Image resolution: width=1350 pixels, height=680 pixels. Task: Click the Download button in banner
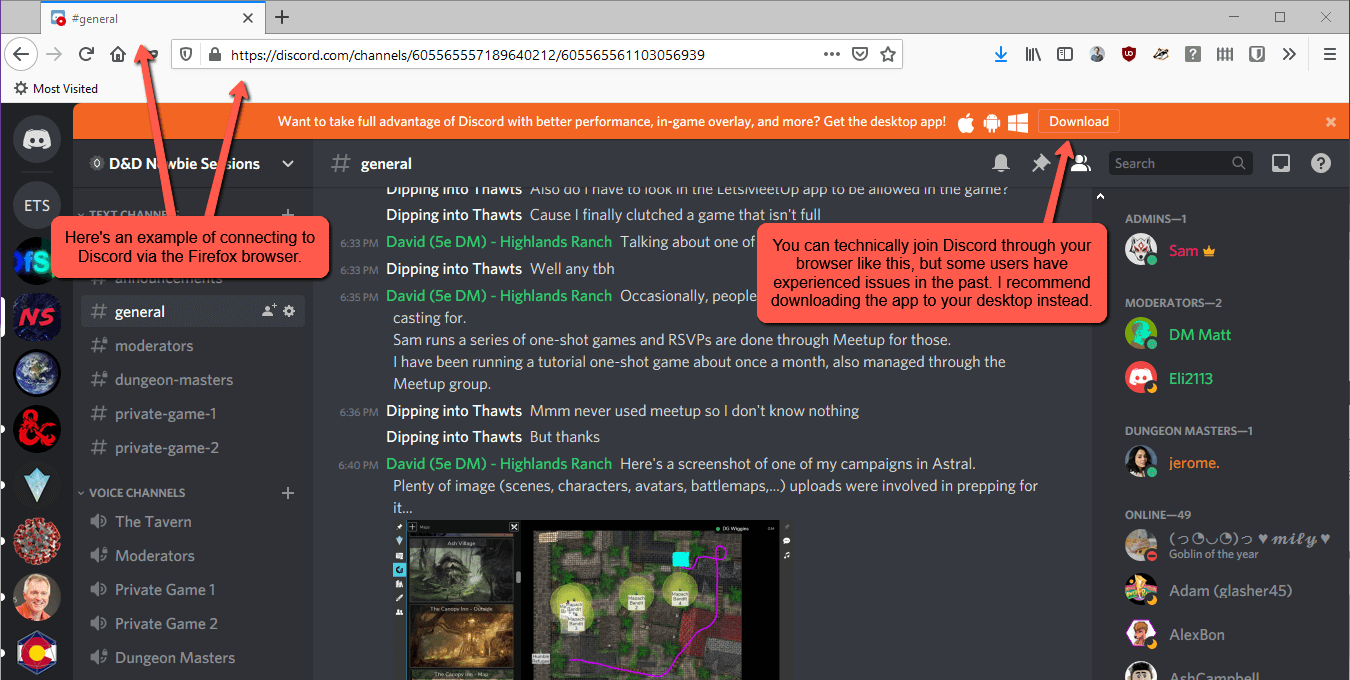click(1079, 122)
